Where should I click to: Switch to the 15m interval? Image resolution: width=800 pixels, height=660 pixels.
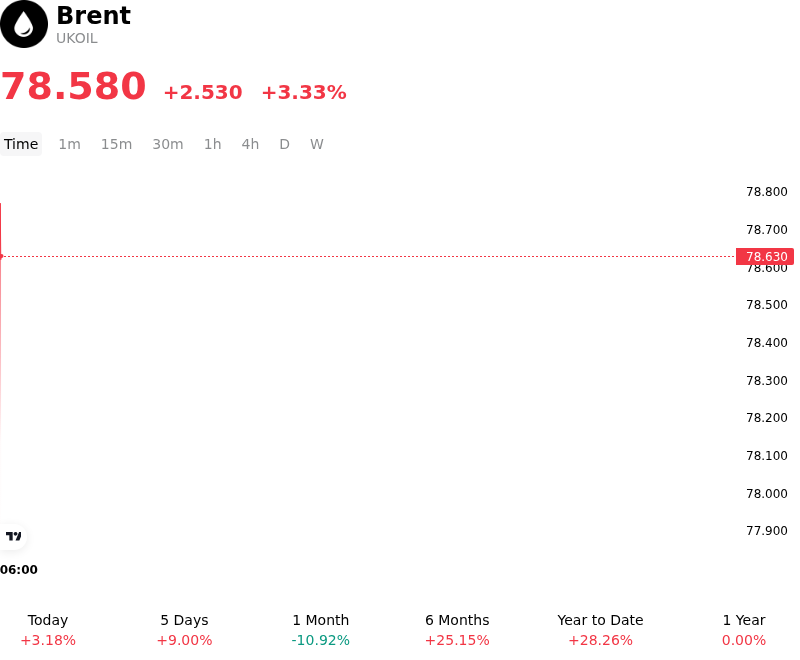[116, 144]
